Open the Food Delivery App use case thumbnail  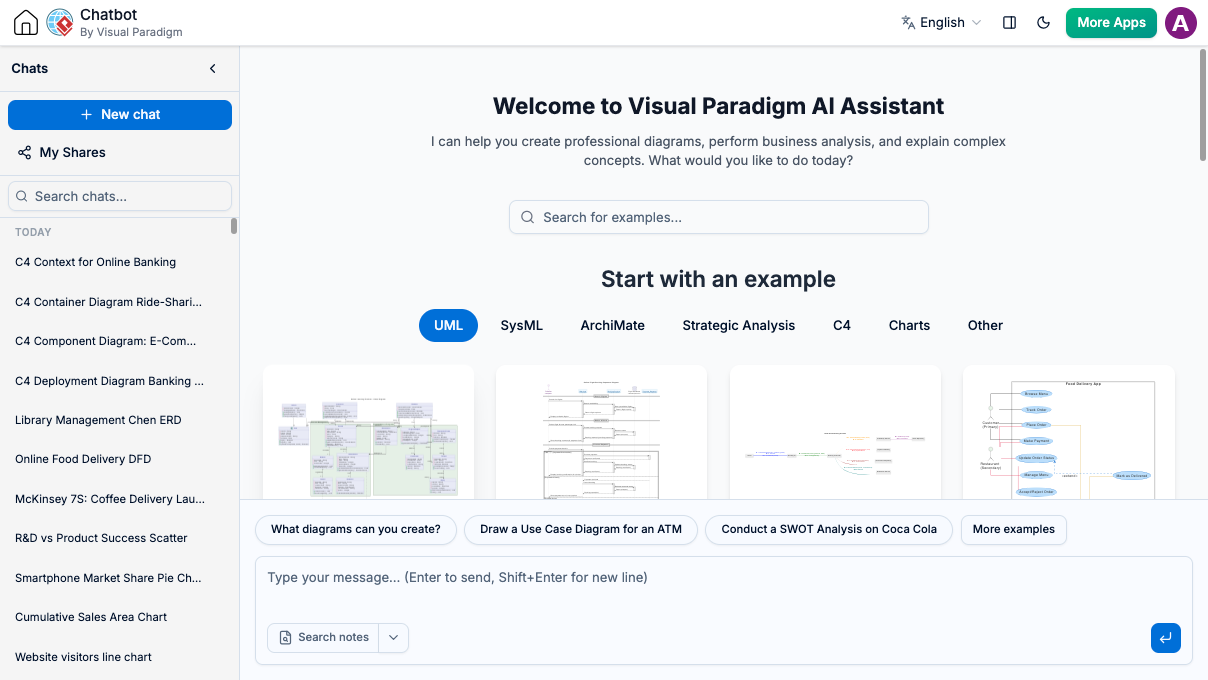1069,433
